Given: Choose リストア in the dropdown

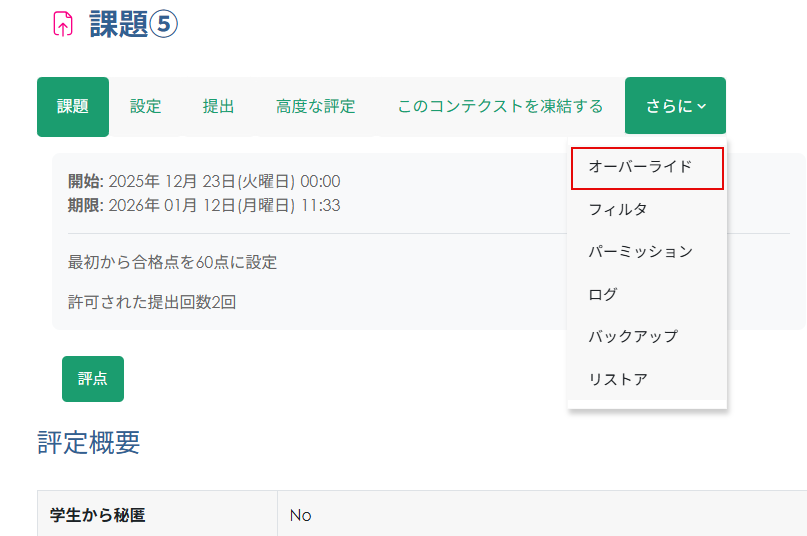Looking at the screenshot, I should click(x=618, y=379).
